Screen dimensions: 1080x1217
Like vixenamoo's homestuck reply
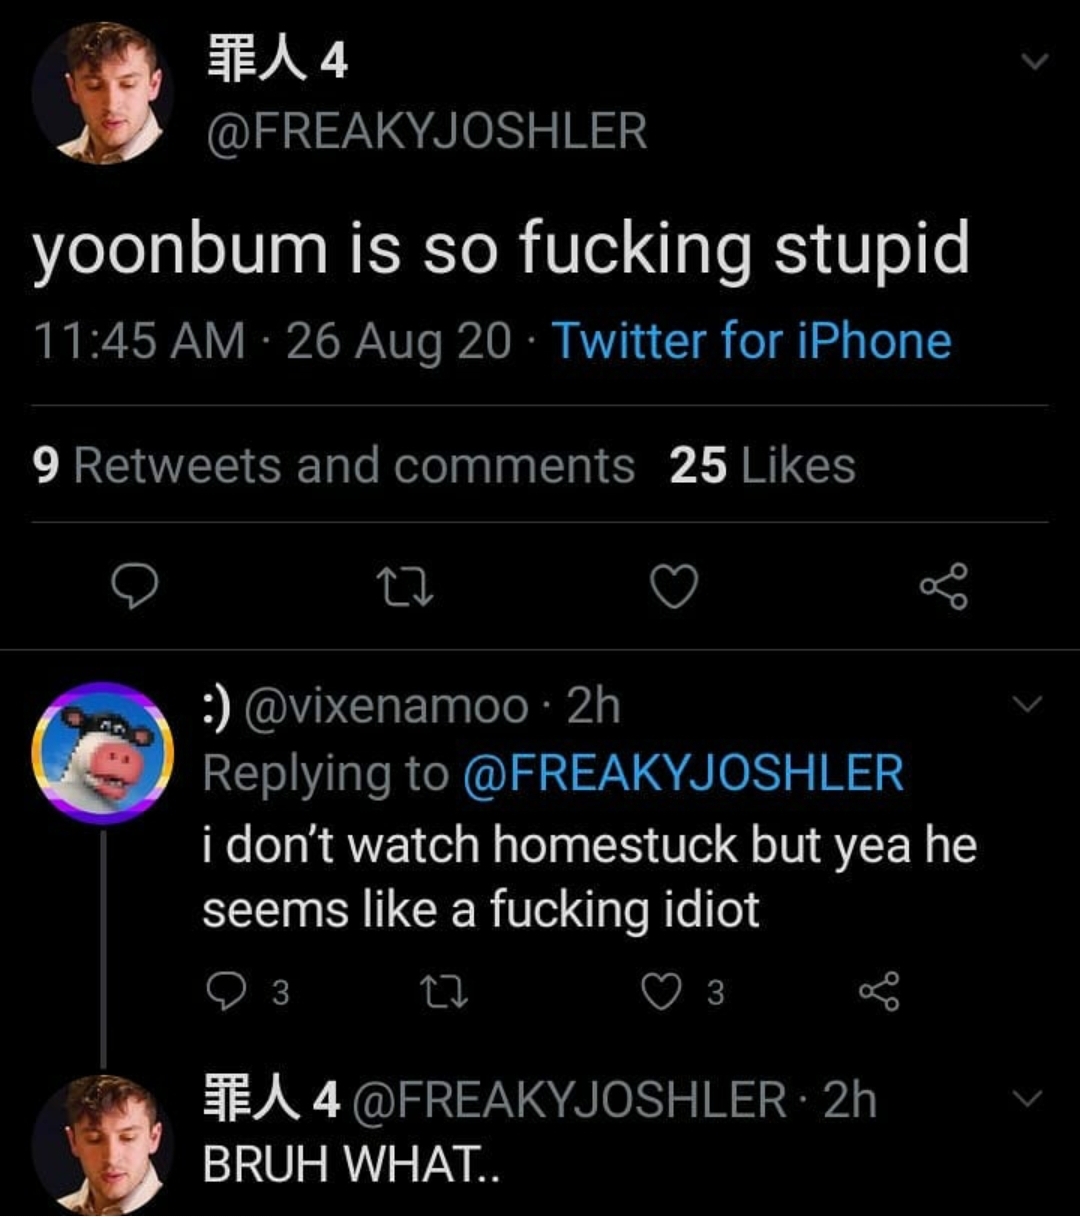pos(661,992)
